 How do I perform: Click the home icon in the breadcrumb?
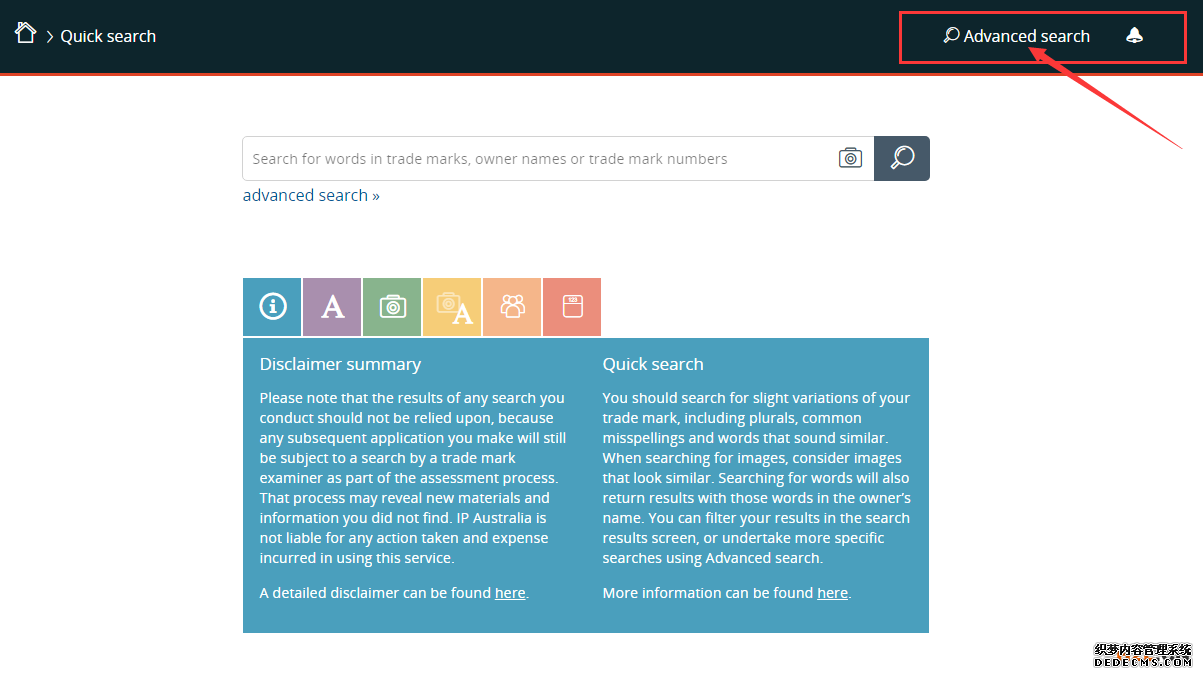tap(25, 33)
